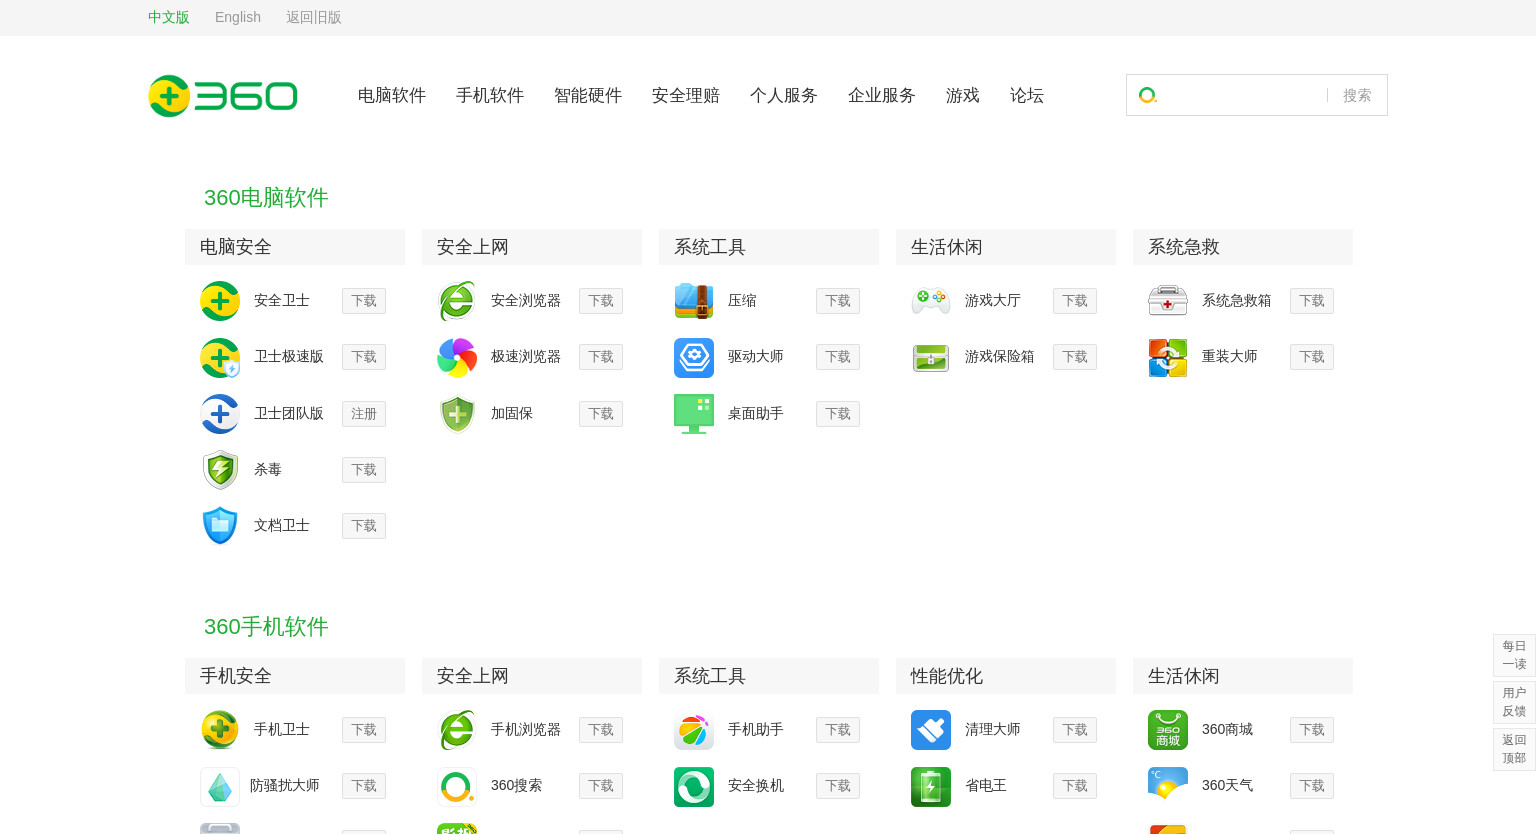This screenshot has width=1536, height=834.
Task: Click the 清理大师 product name
Action: [x=993, y=729]
